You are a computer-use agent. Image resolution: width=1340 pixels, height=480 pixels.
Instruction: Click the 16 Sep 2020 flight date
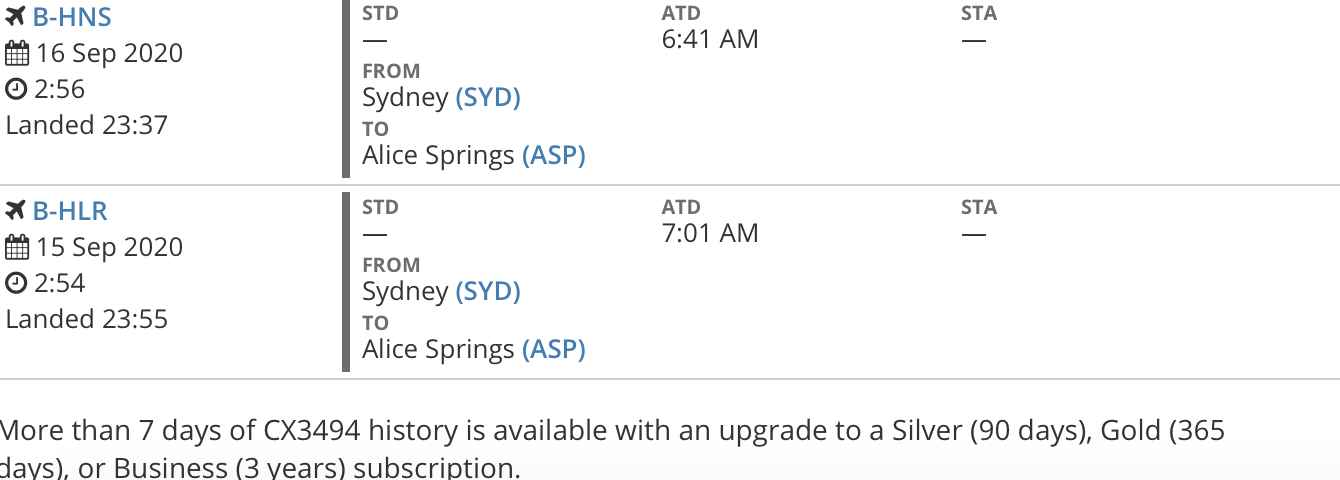click(x=110, y=53)
